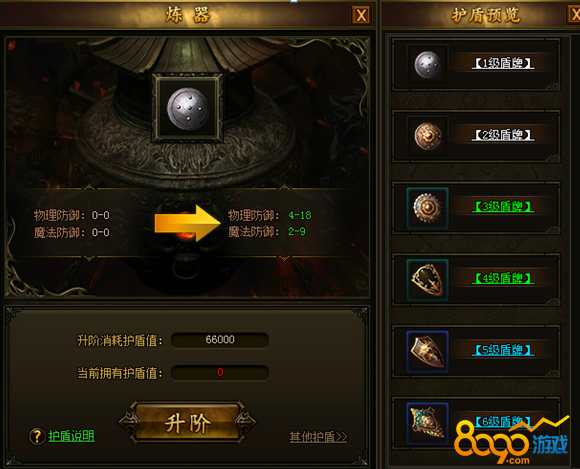Select the green 【4级盾牌】 label
The width and height of the screenshot is (580, 469).
coord(503,279)
